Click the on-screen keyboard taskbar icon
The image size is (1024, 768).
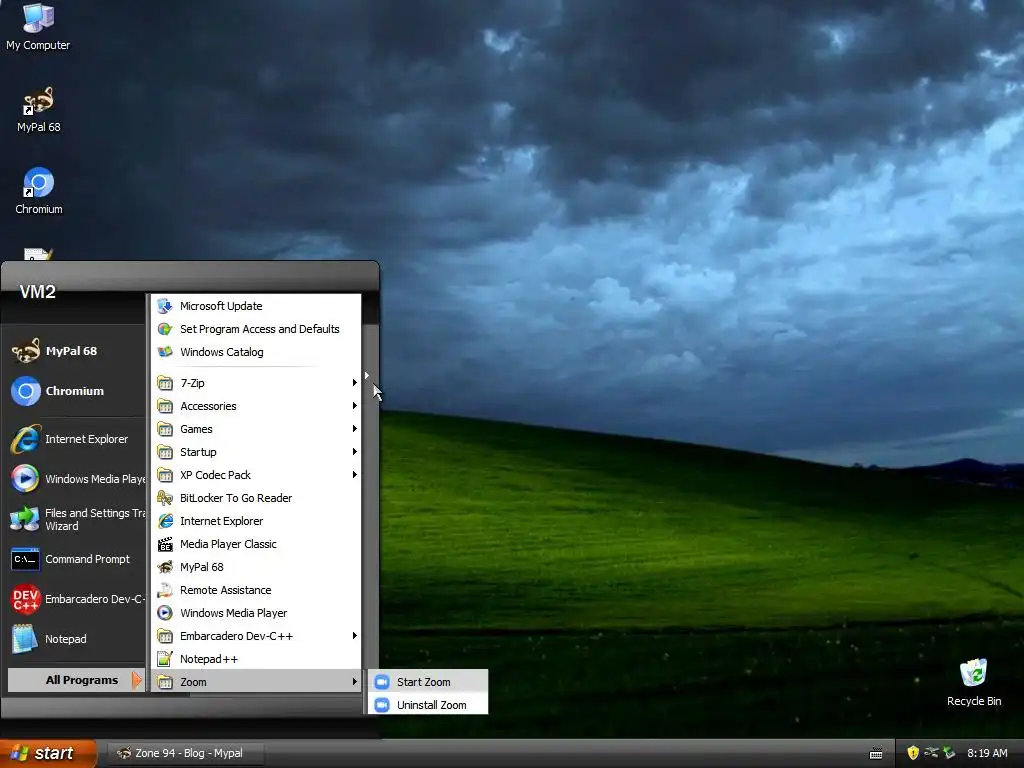(876, 754)
